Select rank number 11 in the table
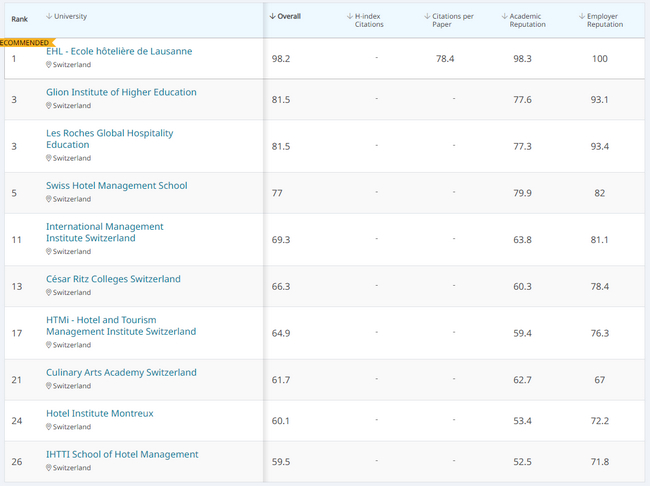Screen dimensions: 650x486 (16, 240)
